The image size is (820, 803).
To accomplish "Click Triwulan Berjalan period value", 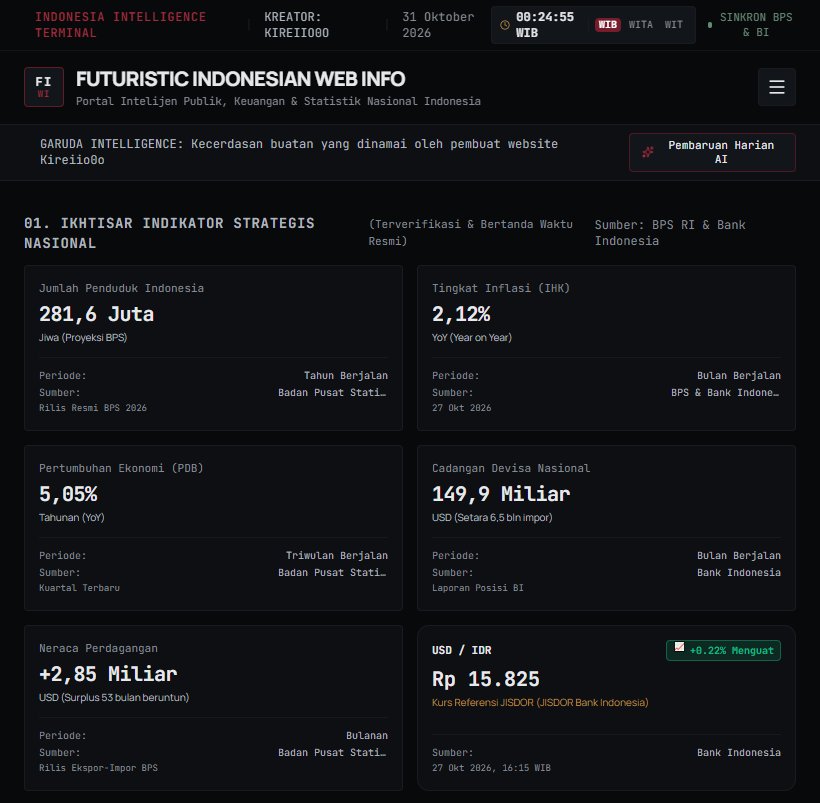I will (x=337, y=556).
